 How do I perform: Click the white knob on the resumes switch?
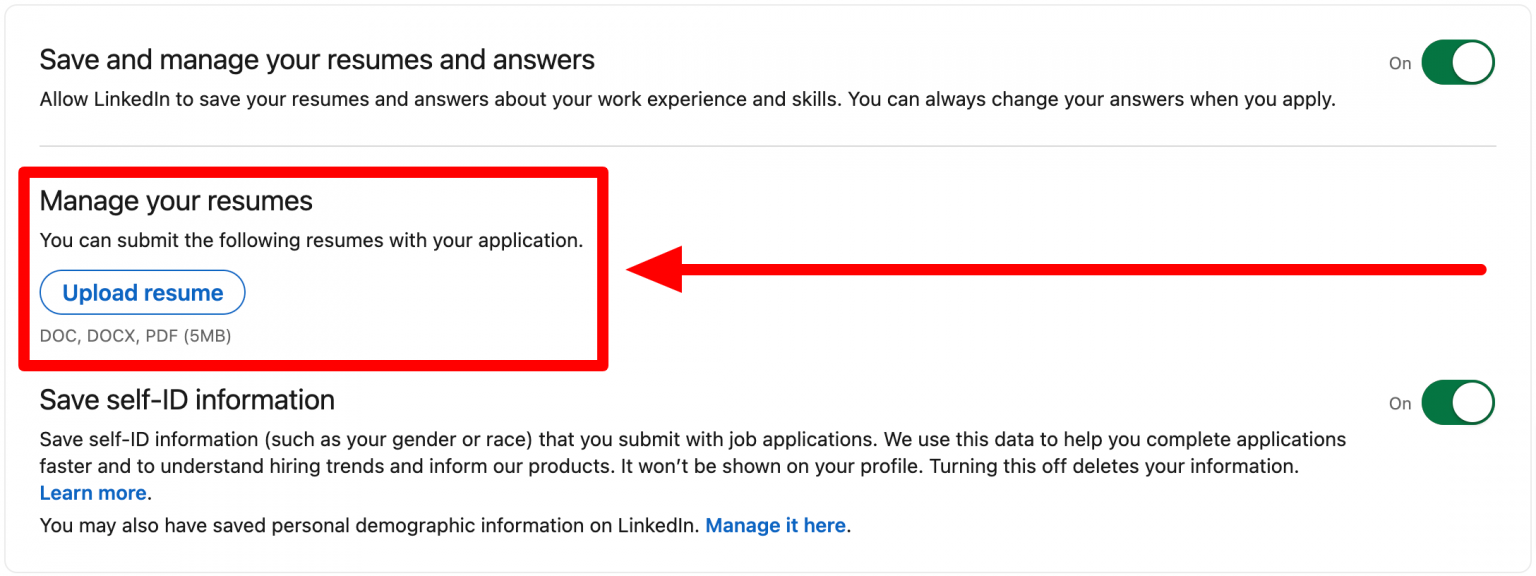1472,63
